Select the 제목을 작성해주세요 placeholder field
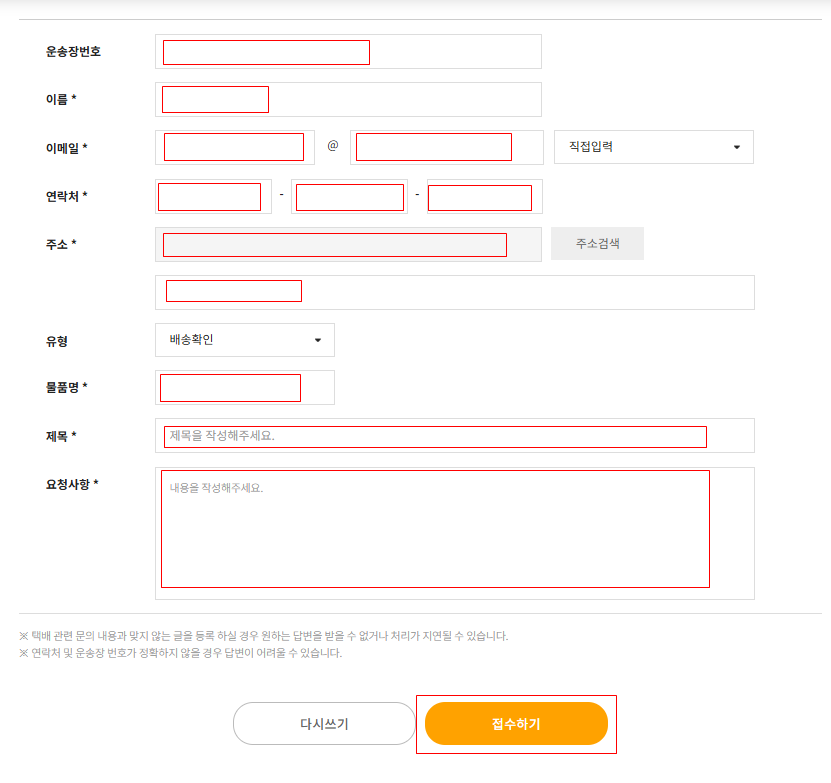Viewport: 831px width, 783px height. (433, 434)
